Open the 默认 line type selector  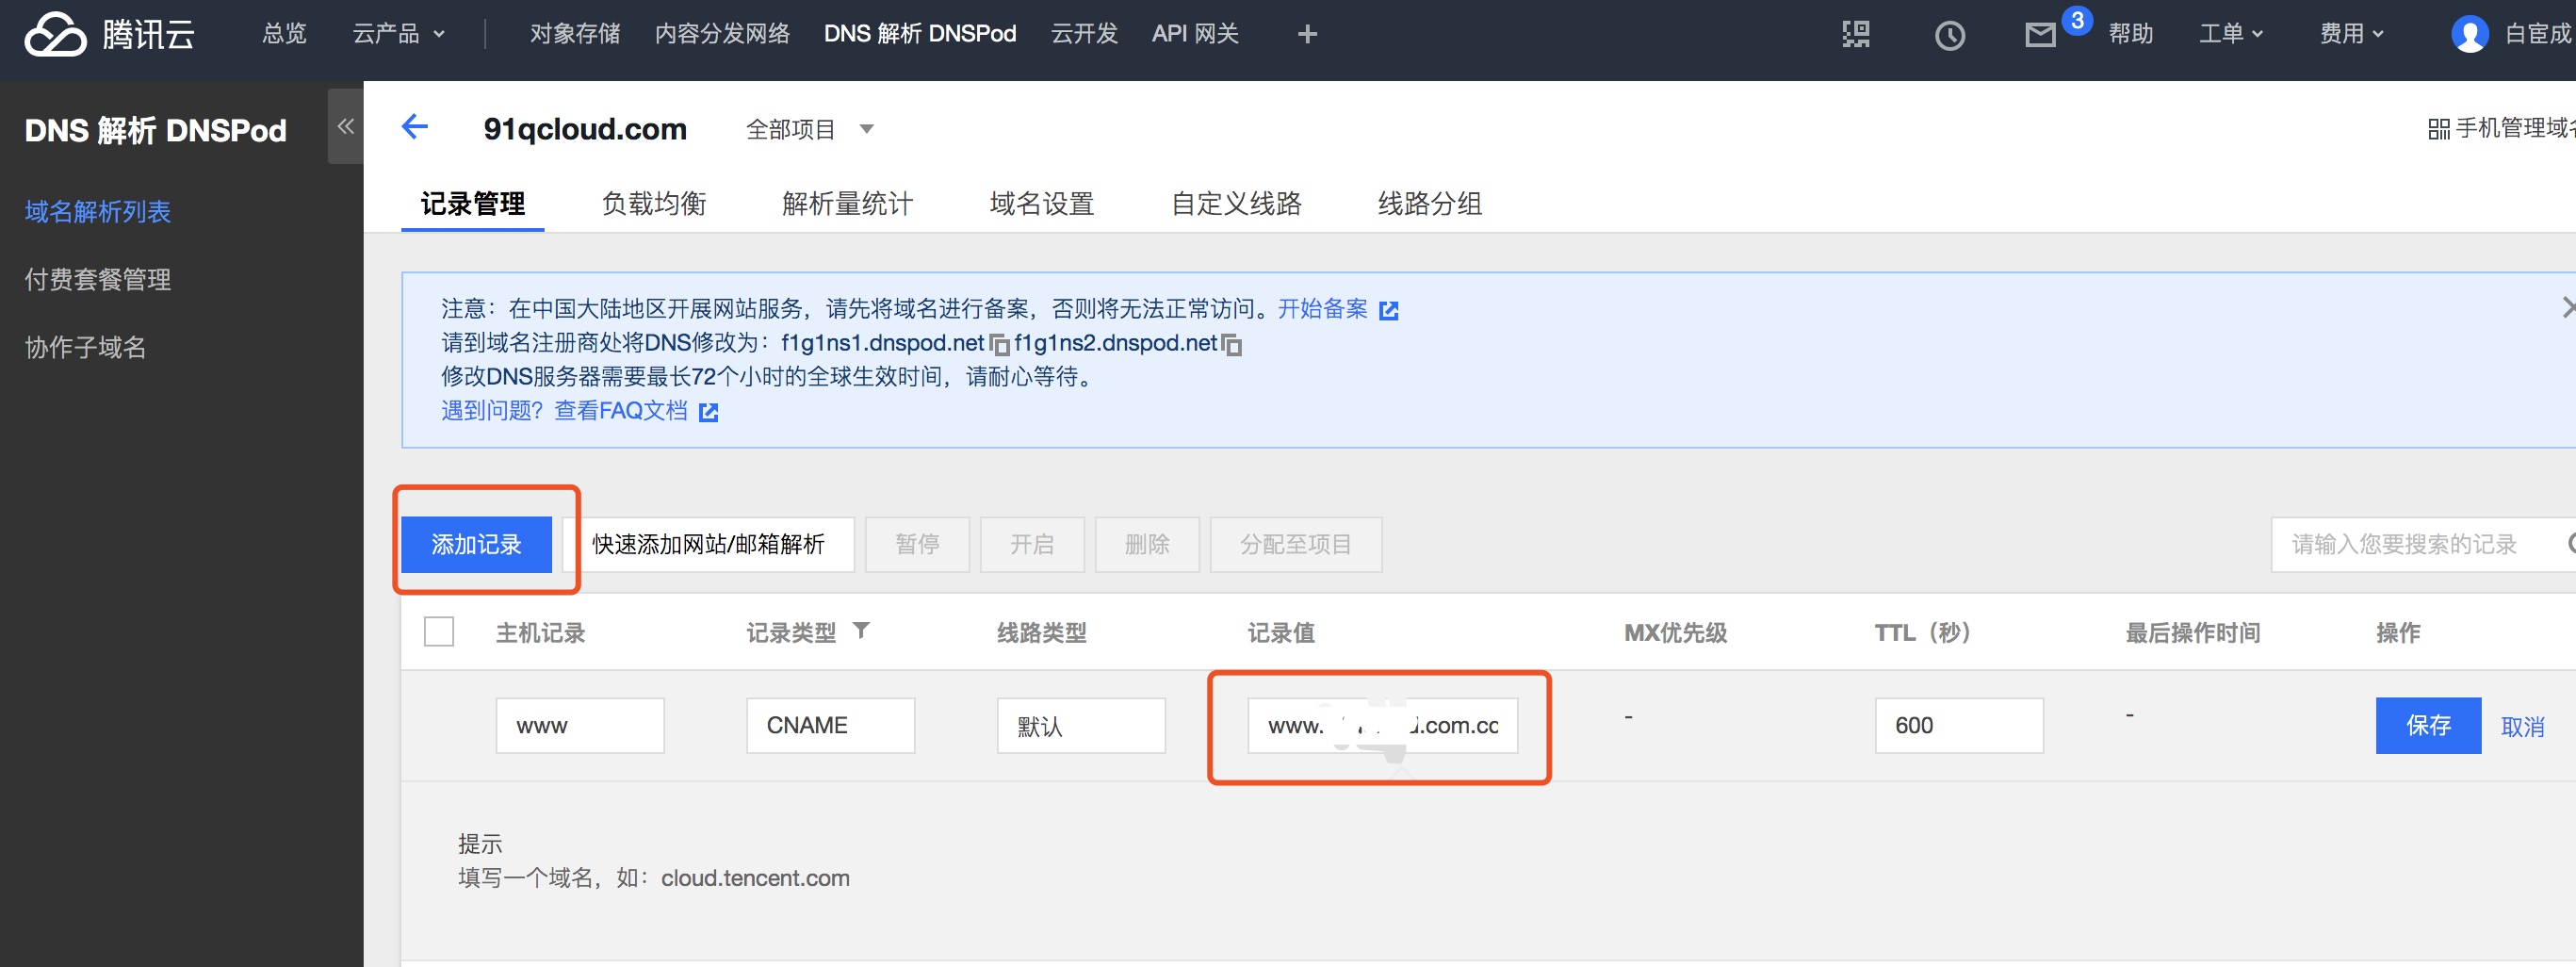(x=1081, y=725)
